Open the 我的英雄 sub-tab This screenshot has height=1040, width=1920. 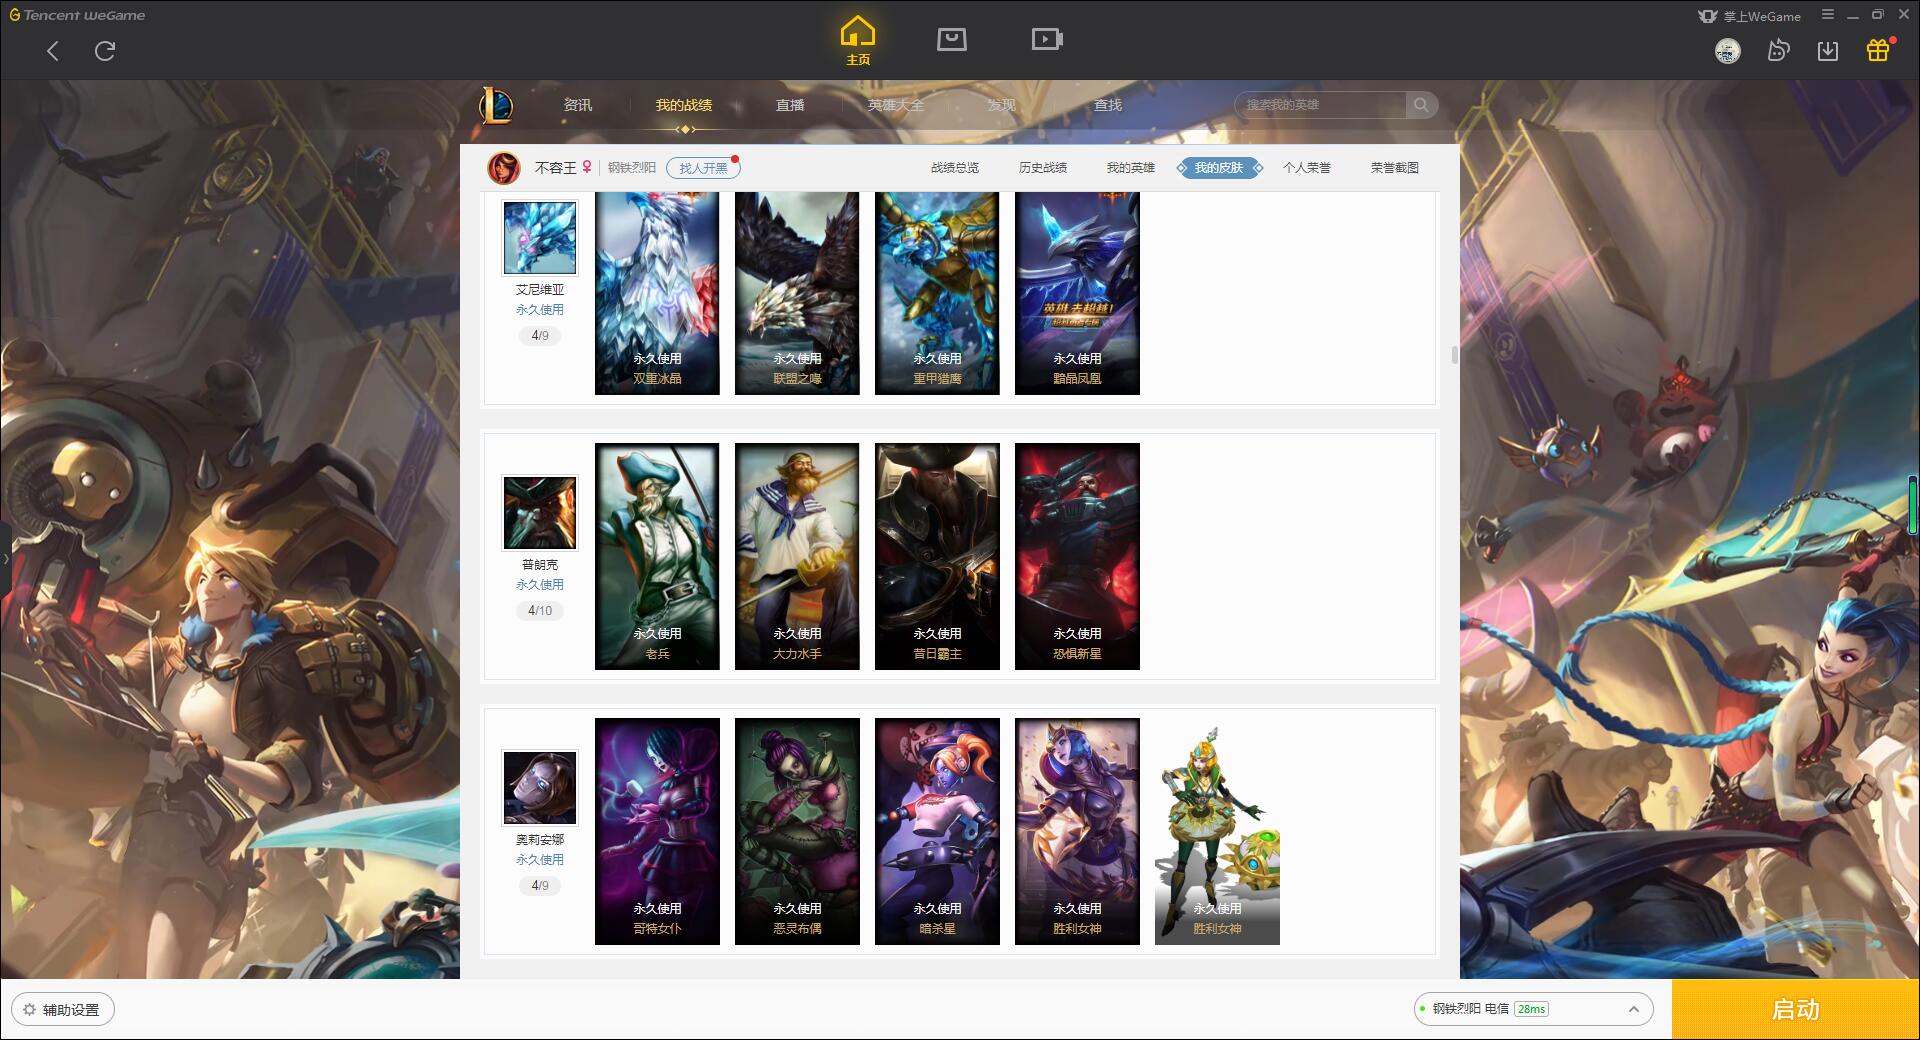1131,168
